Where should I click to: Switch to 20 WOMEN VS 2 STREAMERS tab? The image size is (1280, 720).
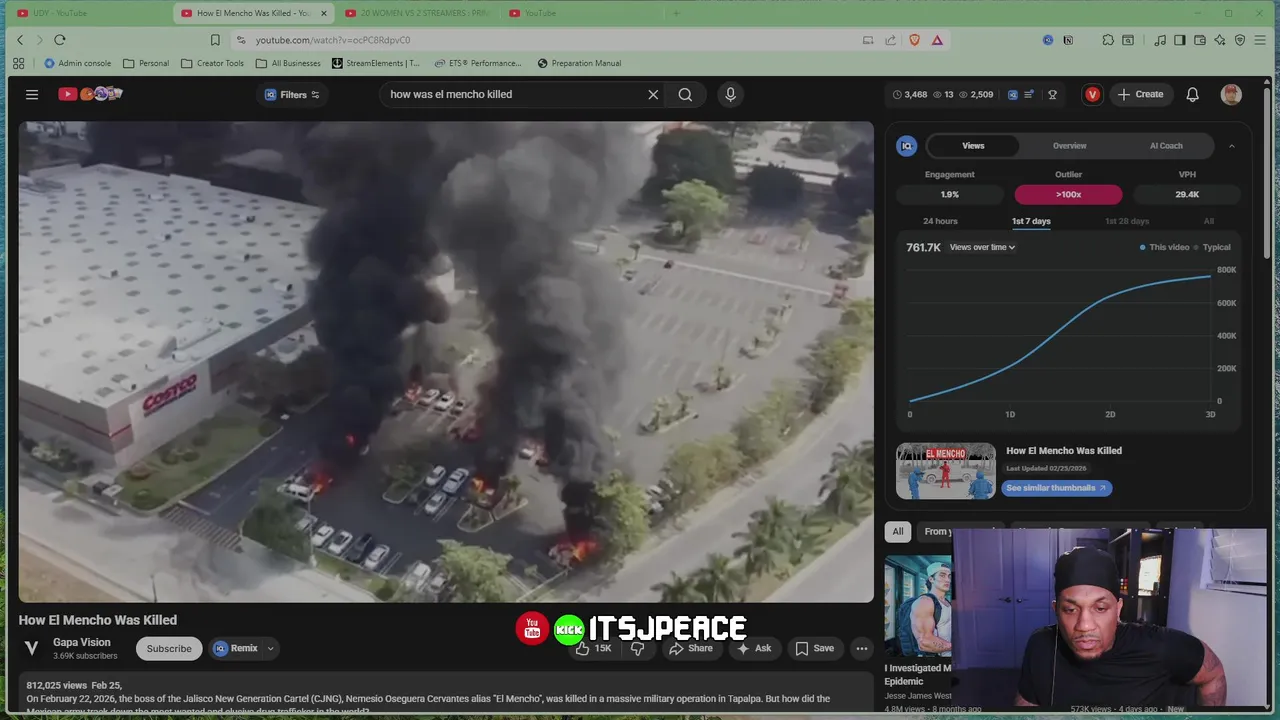(418, 13)
